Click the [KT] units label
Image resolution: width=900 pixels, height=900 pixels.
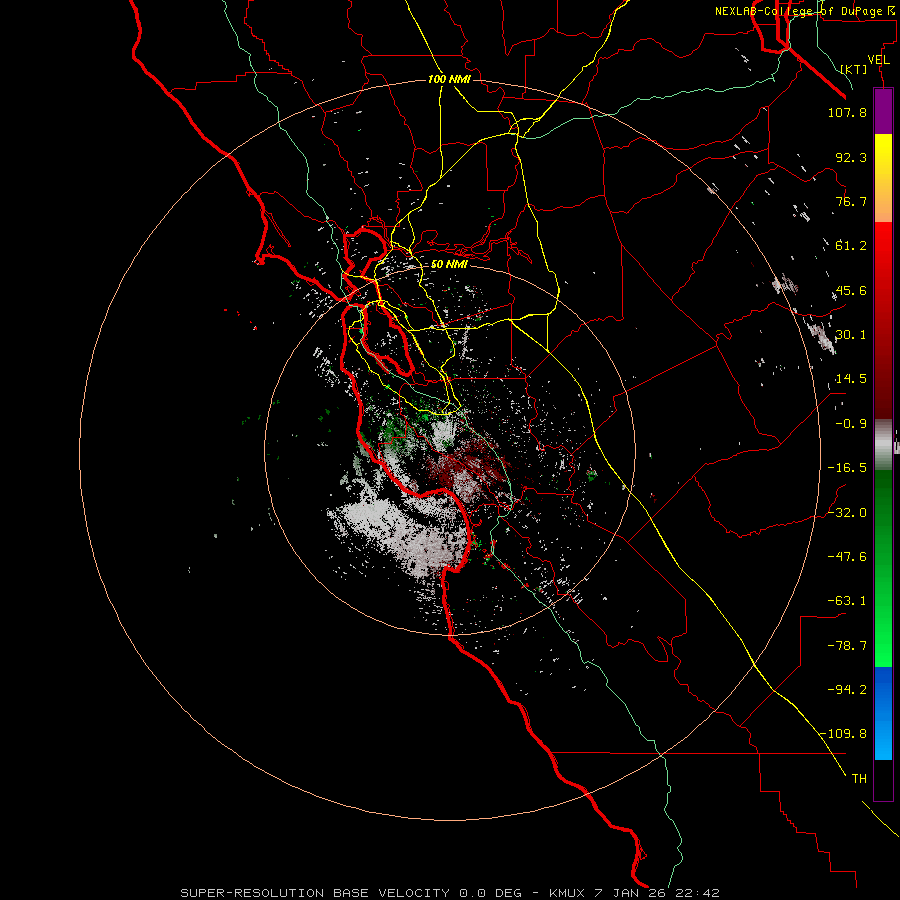[x=854, y=69]
